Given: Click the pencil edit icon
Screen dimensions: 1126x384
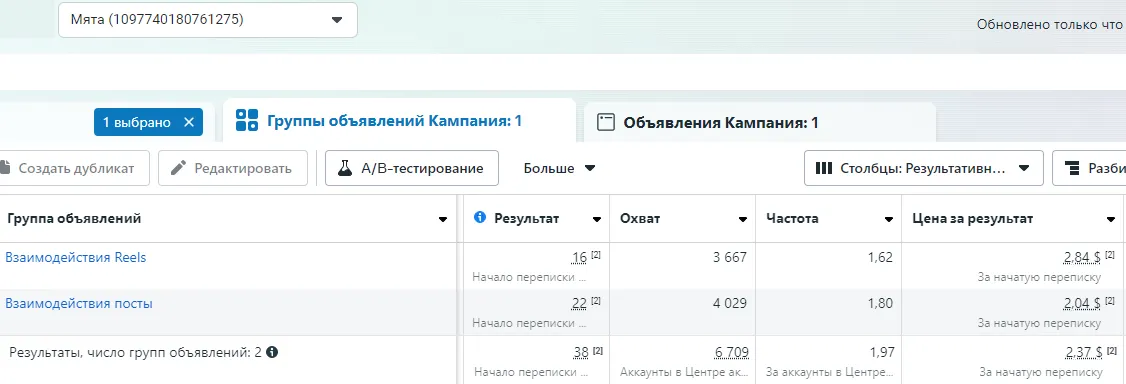Looking at the screenshot, I should (x=179, y=169).
